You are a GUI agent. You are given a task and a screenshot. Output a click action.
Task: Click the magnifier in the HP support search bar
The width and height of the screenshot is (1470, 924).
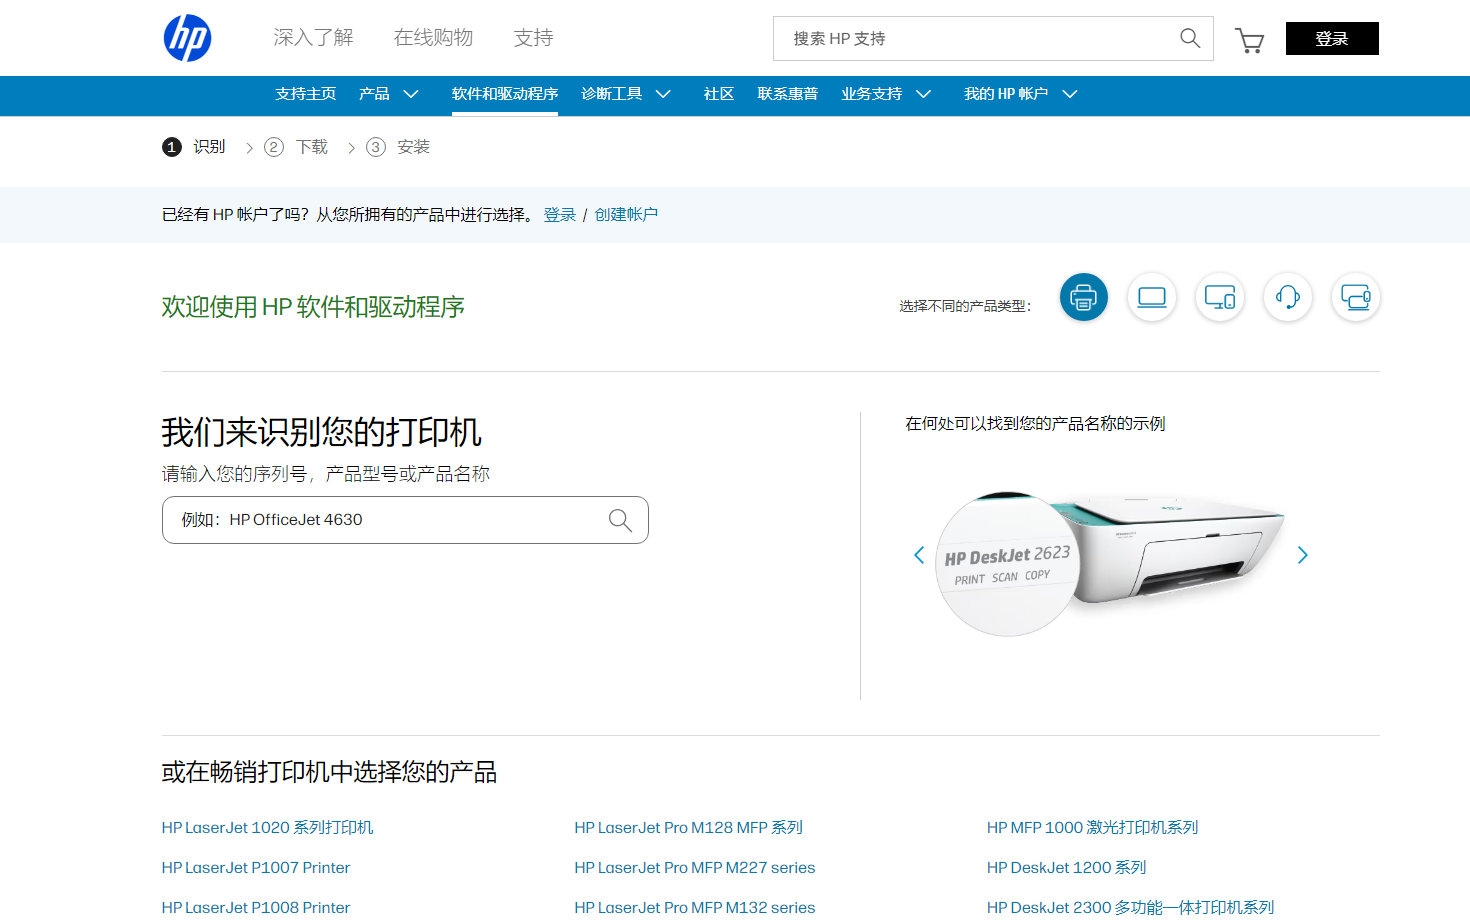pos(1189,38)
